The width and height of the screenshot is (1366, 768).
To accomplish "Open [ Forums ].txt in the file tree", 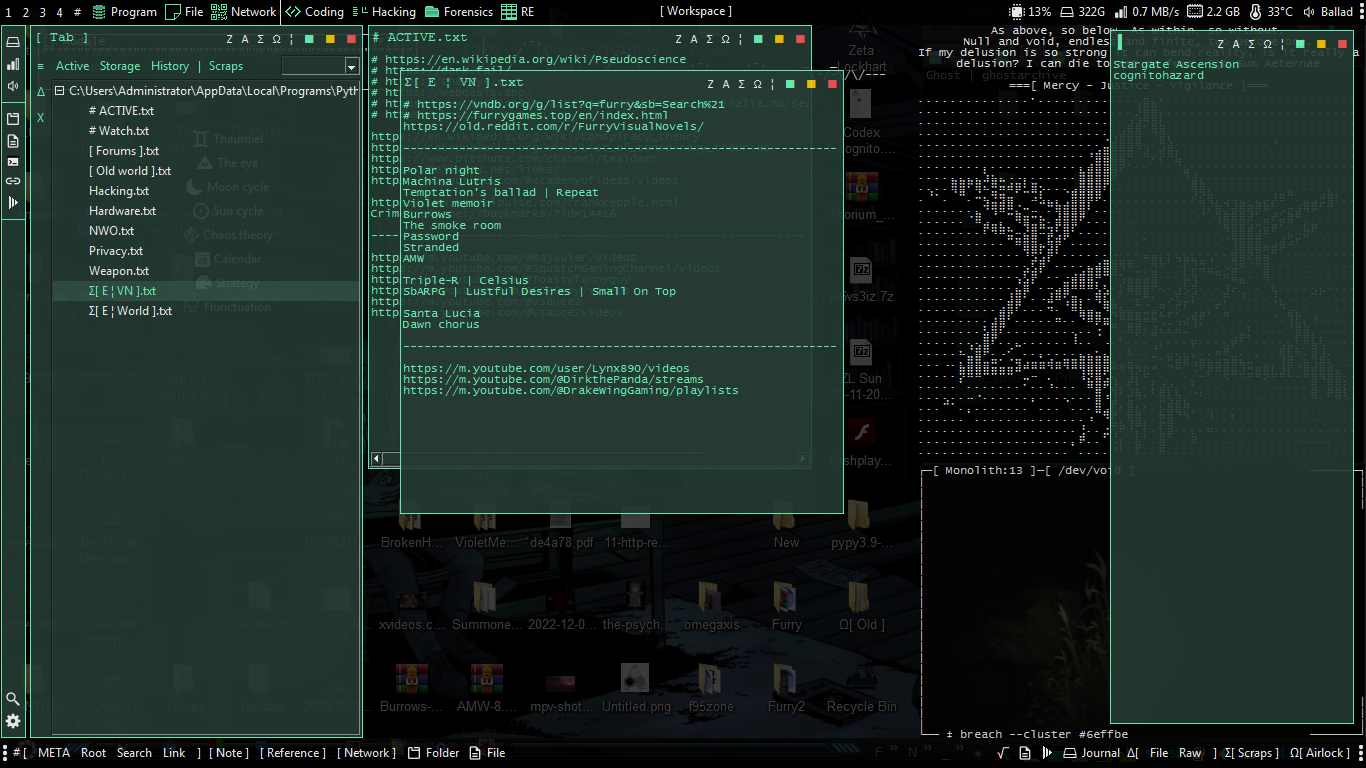I will coord(124,151).
